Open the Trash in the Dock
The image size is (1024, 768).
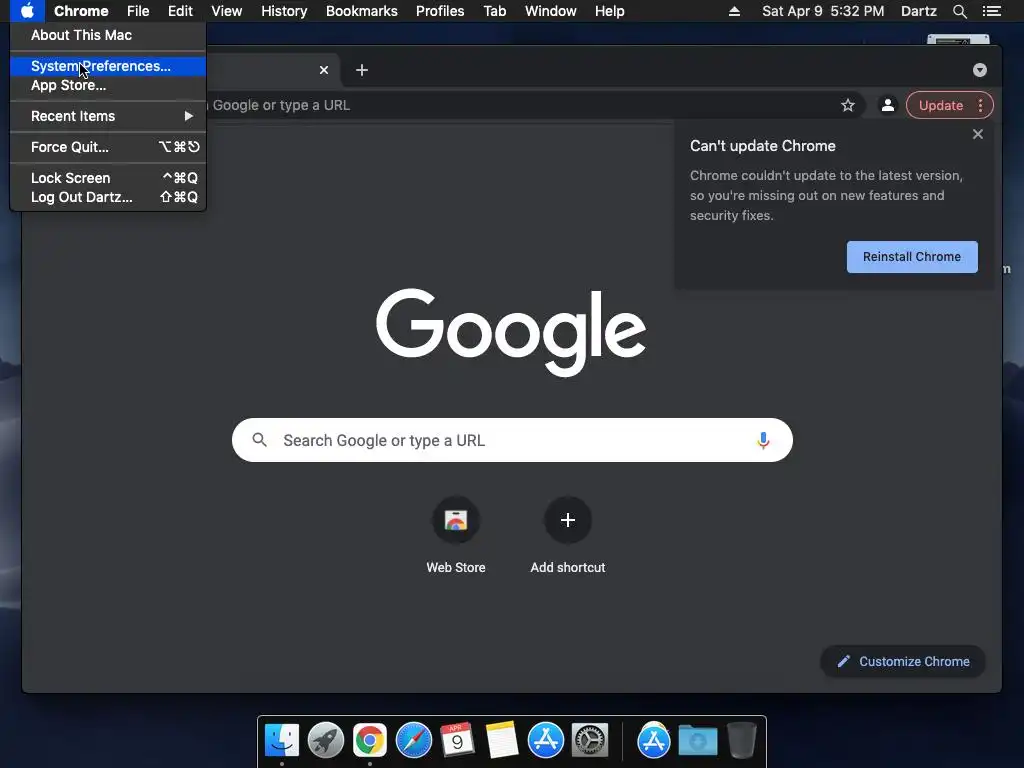pyautogui.click(x=742, y=741)
